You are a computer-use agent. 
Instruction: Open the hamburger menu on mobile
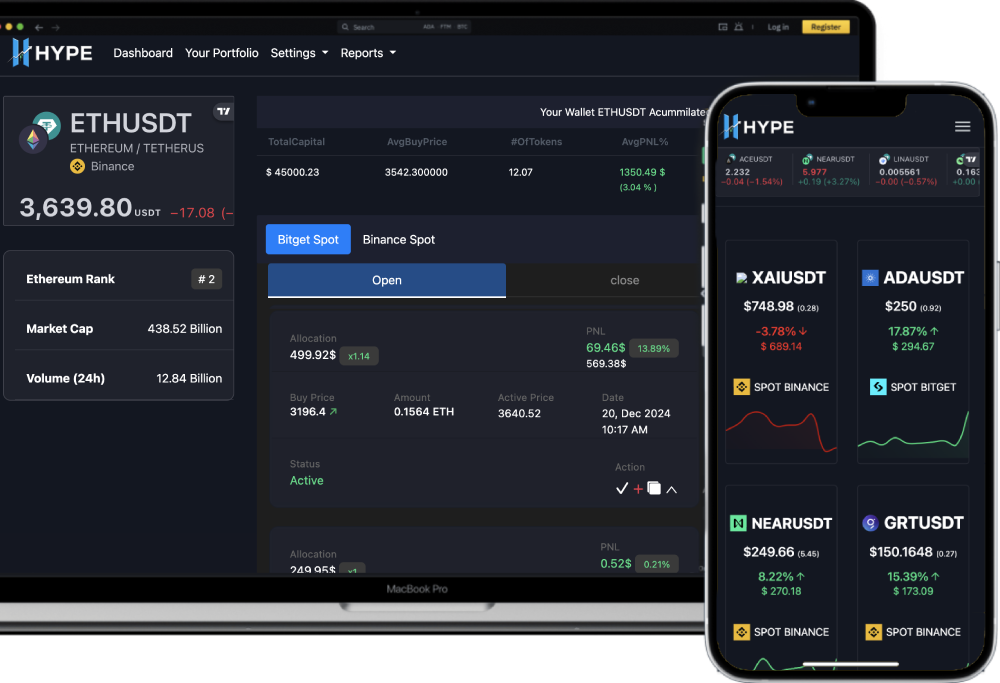(962, 126)
